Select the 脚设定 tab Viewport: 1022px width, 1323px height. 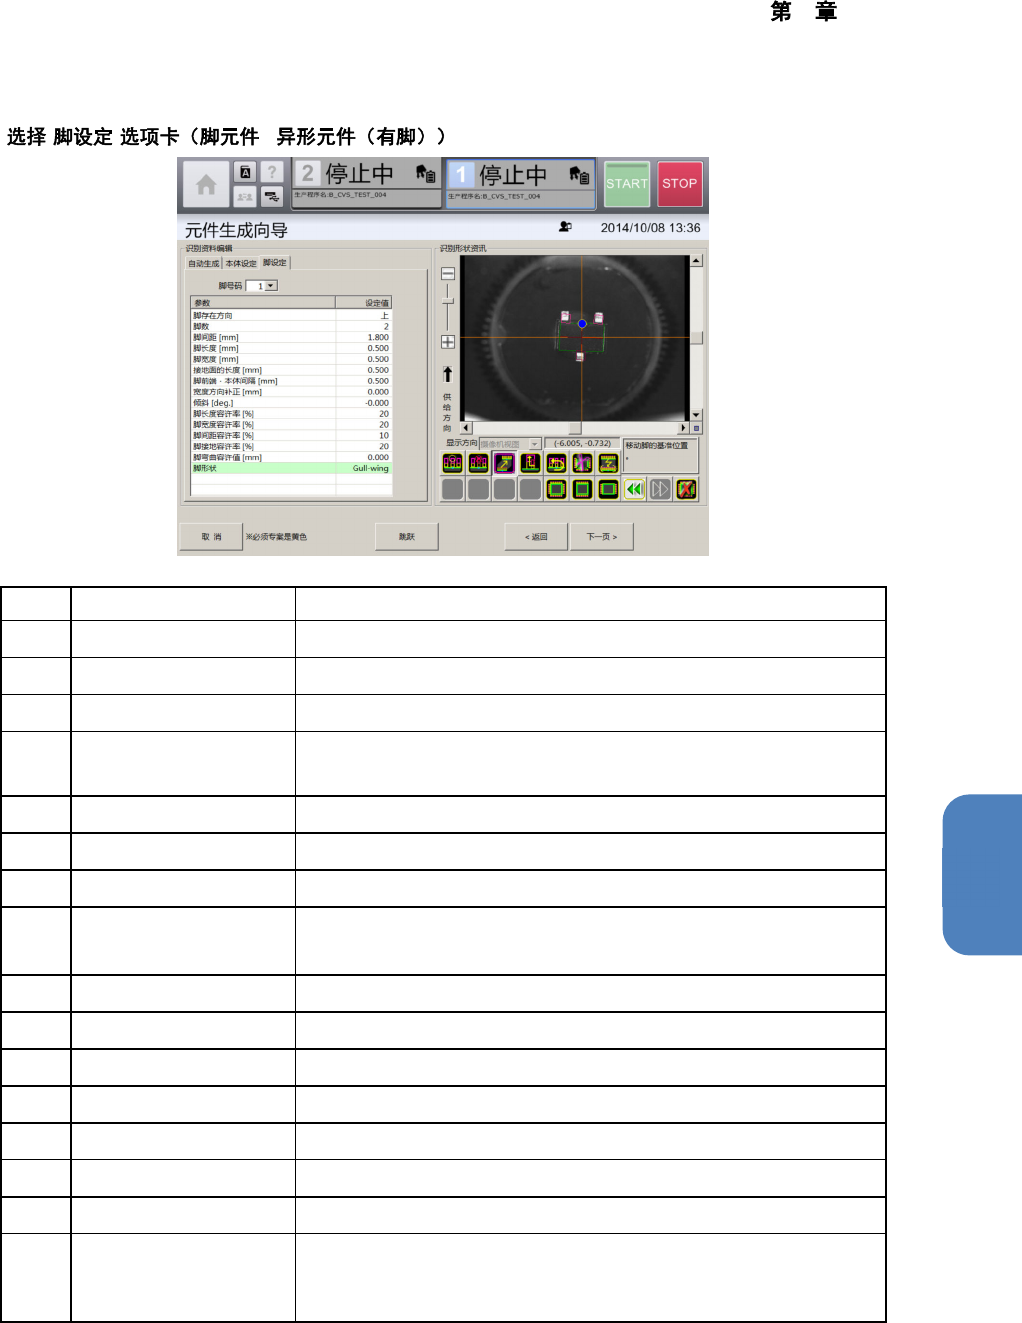[275, 263]
